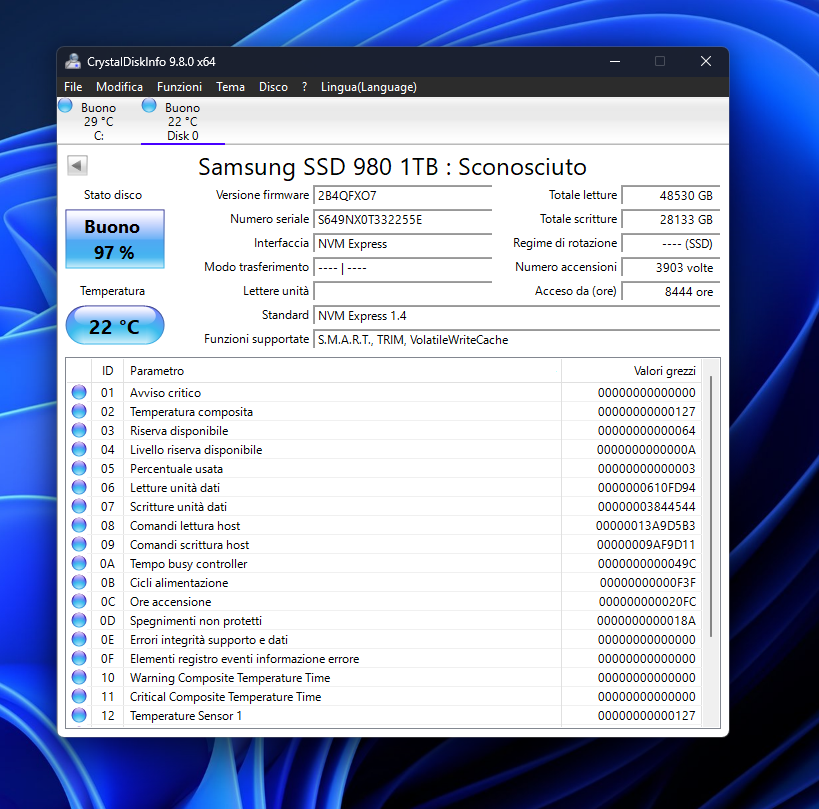Click the status orb for Tempo busy controller
819x809 pixels.
(x=79, y=564)
